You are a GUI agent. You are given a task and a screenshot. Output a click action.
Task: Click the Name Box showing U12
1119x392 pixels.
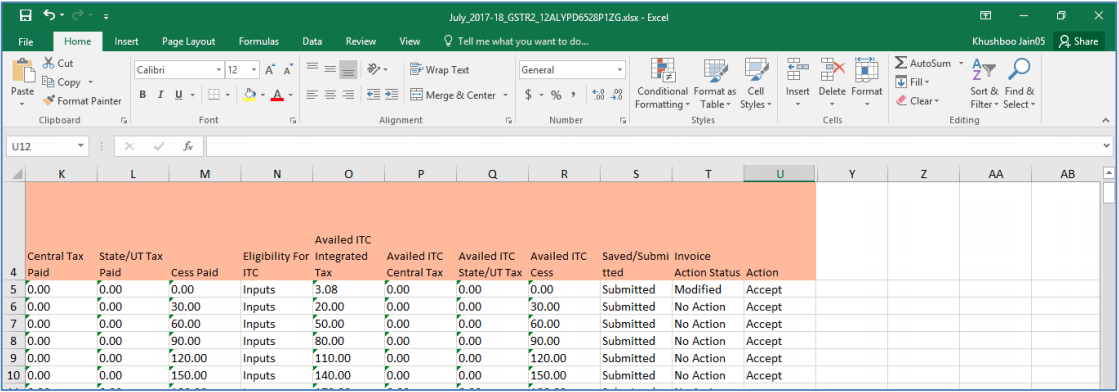pos(48,146)
